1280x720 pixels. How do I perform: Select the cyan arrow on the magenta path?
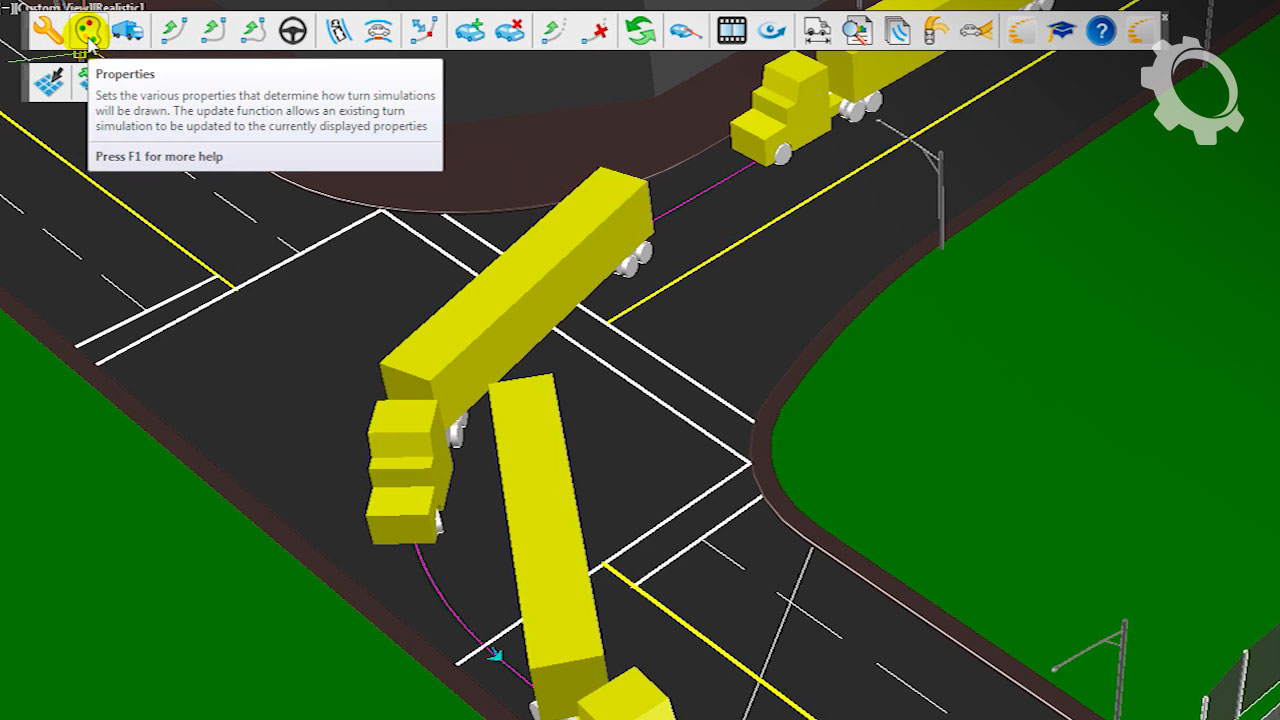496,656
